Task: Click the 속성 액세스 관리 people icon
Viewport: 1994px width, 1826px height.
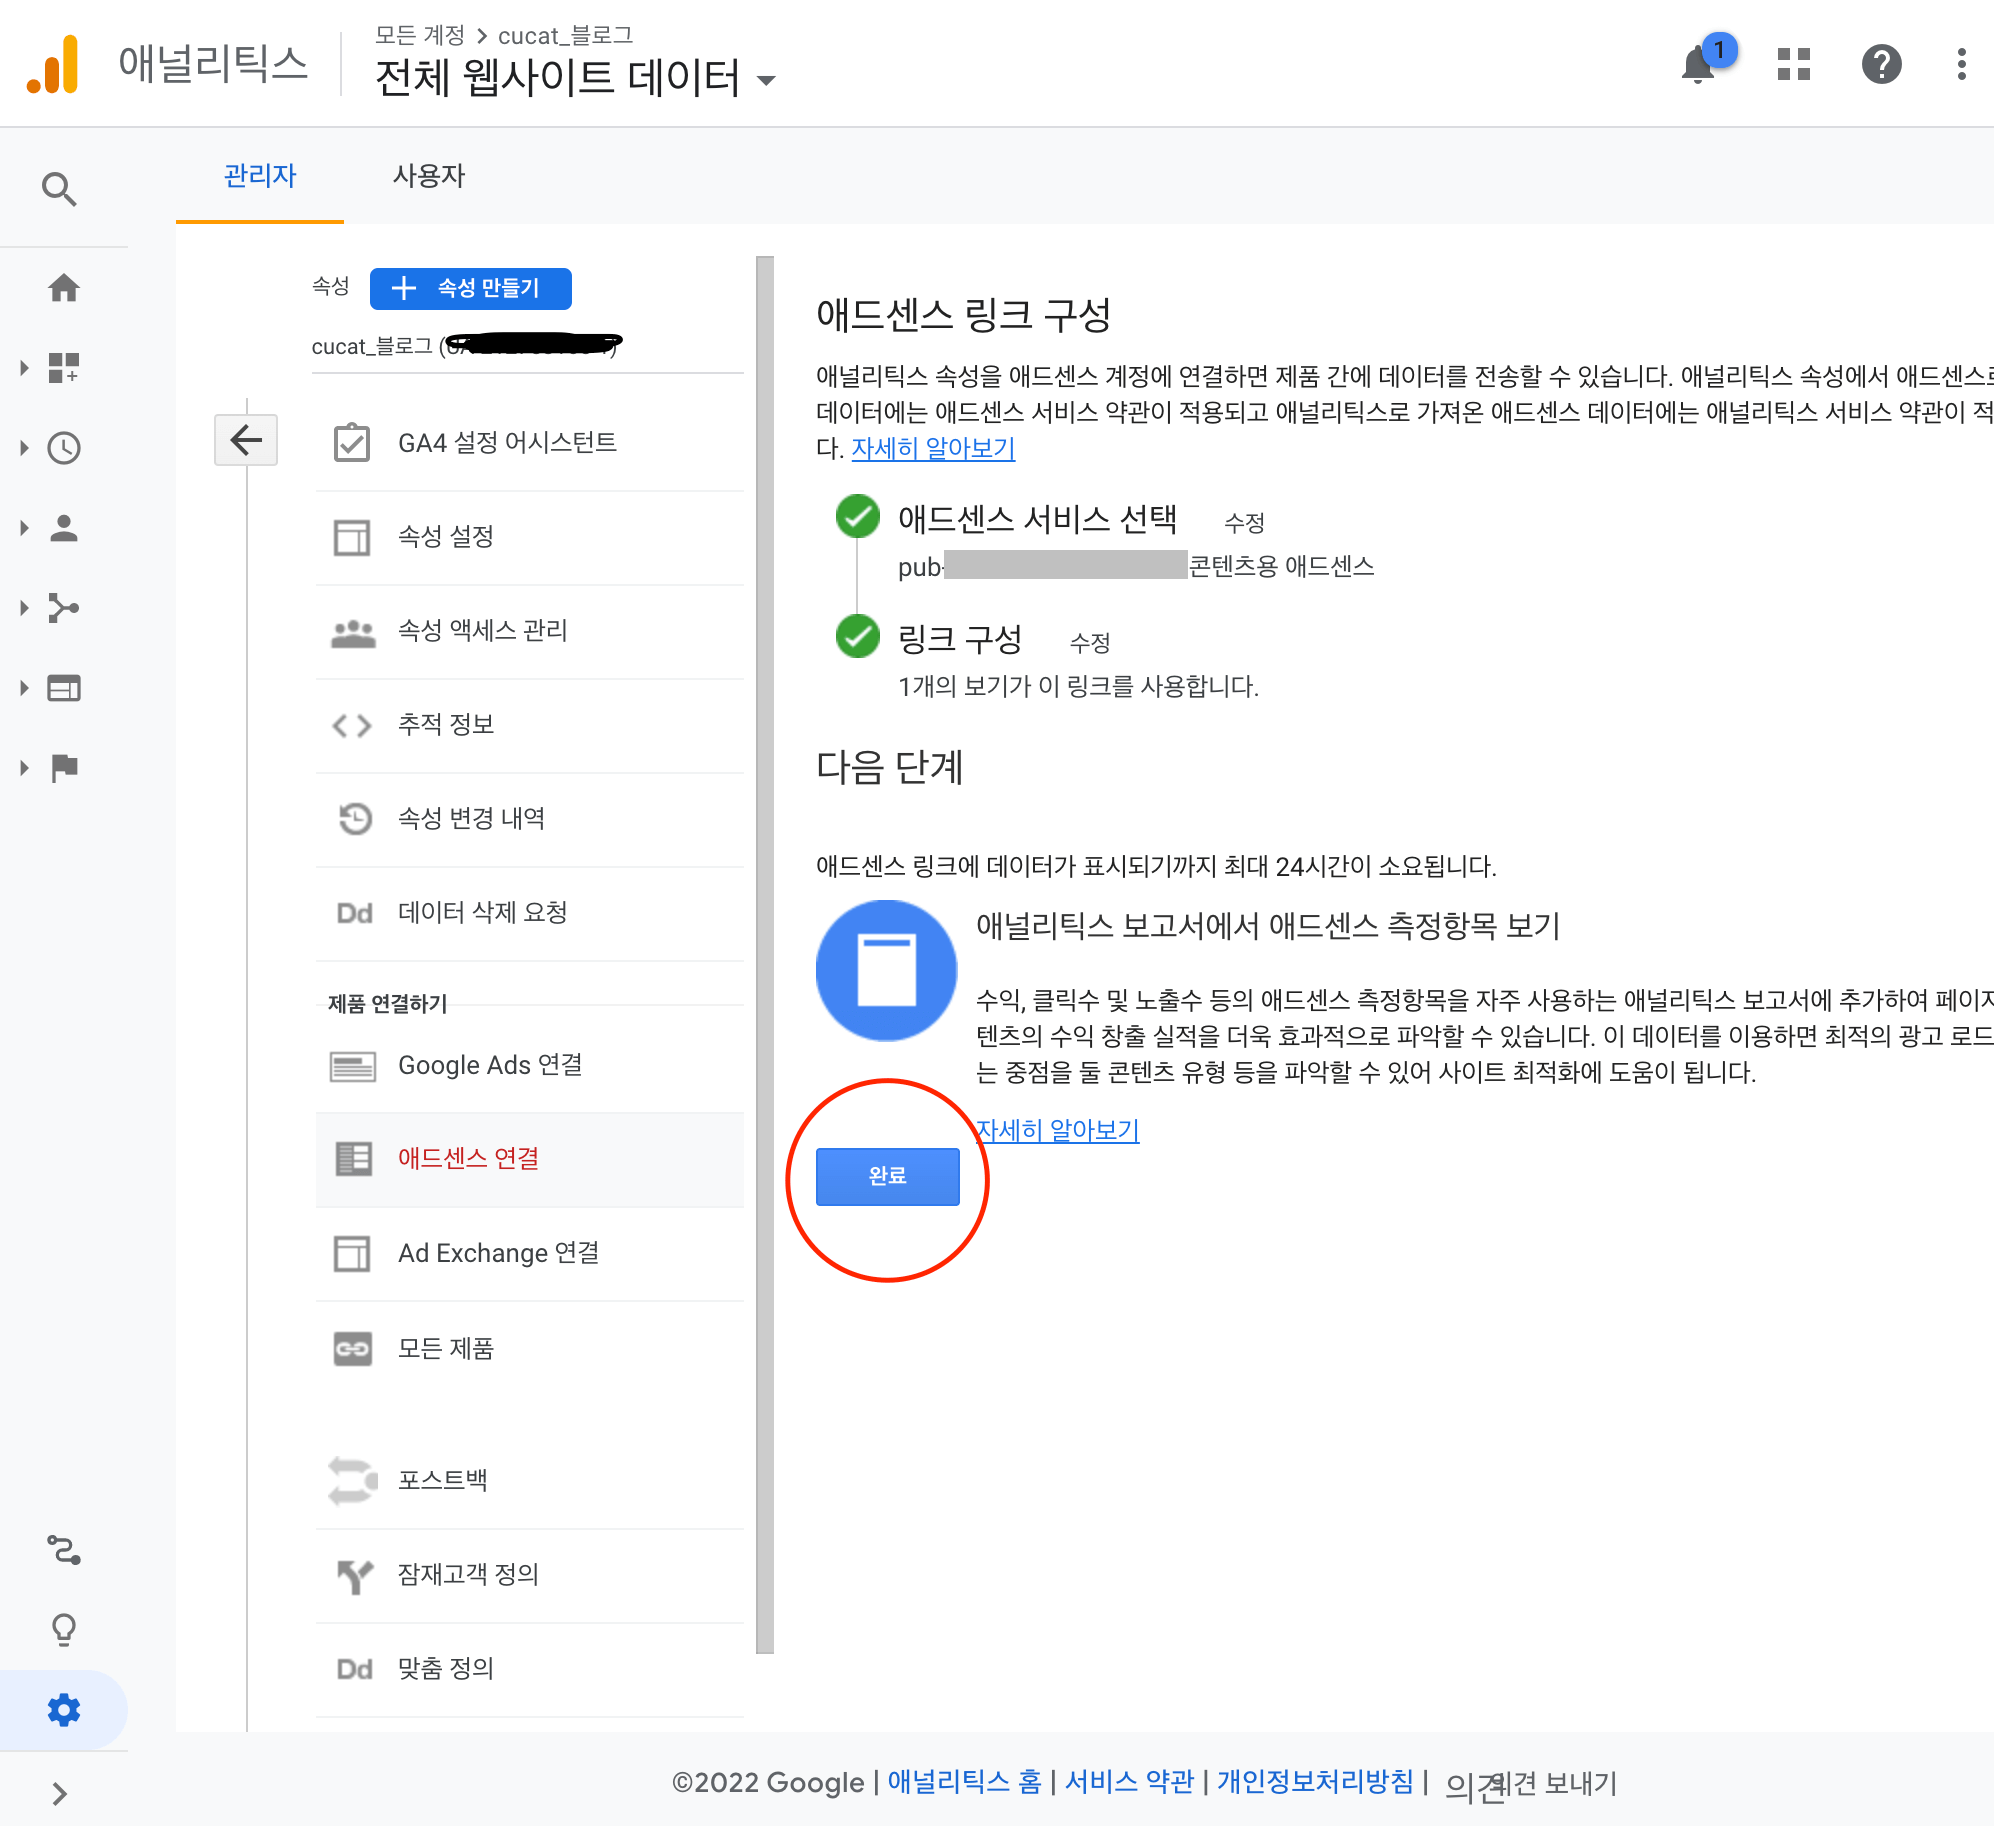Action: click(x=353, y=632)
